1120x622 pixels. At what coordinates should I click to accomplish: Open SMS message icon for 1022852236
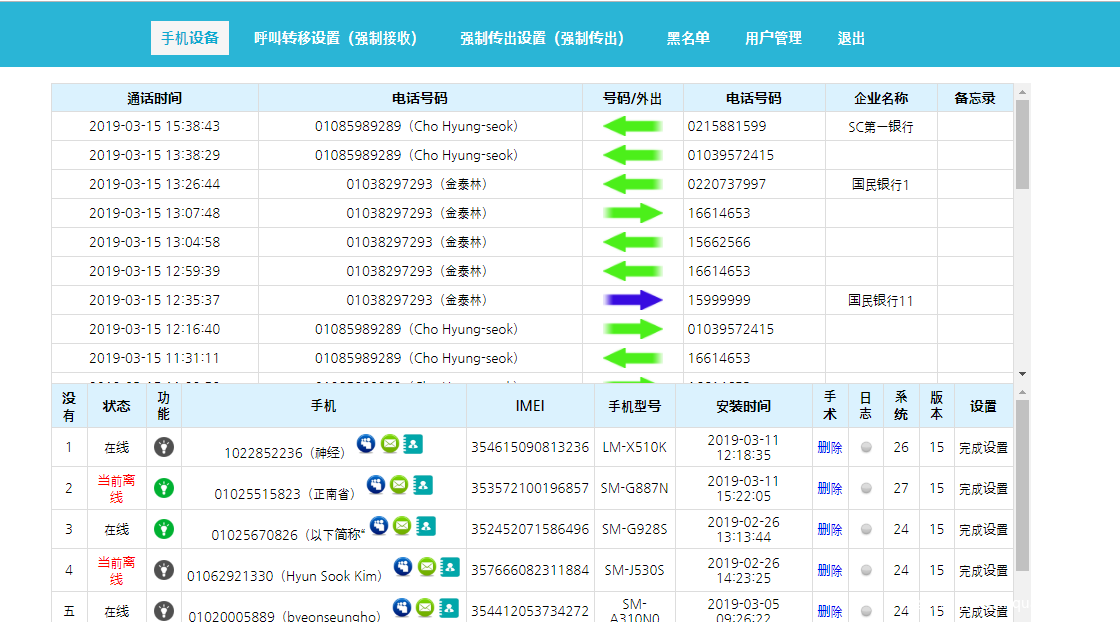click(x=390, y=443)
